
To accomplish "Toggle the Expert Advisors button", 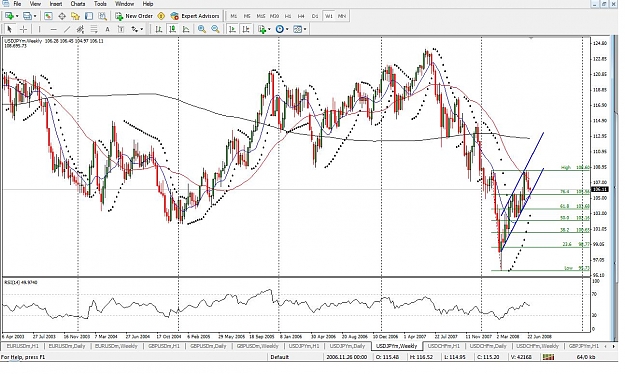I will (x=195, y=16).
